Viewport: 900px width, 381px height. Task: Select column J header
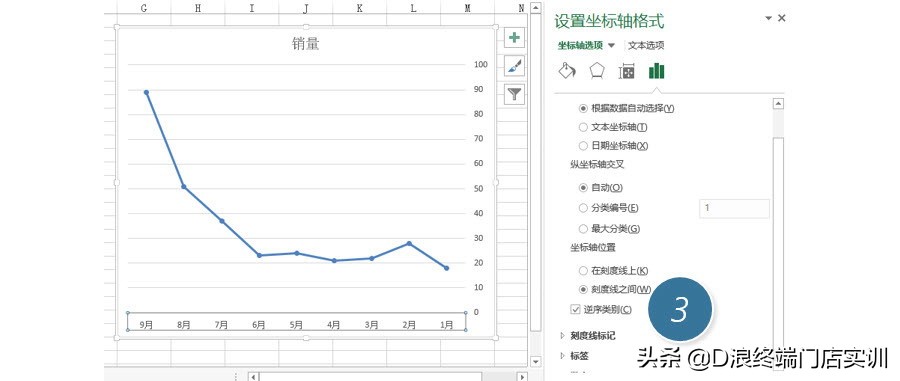[x=305, y=7]
